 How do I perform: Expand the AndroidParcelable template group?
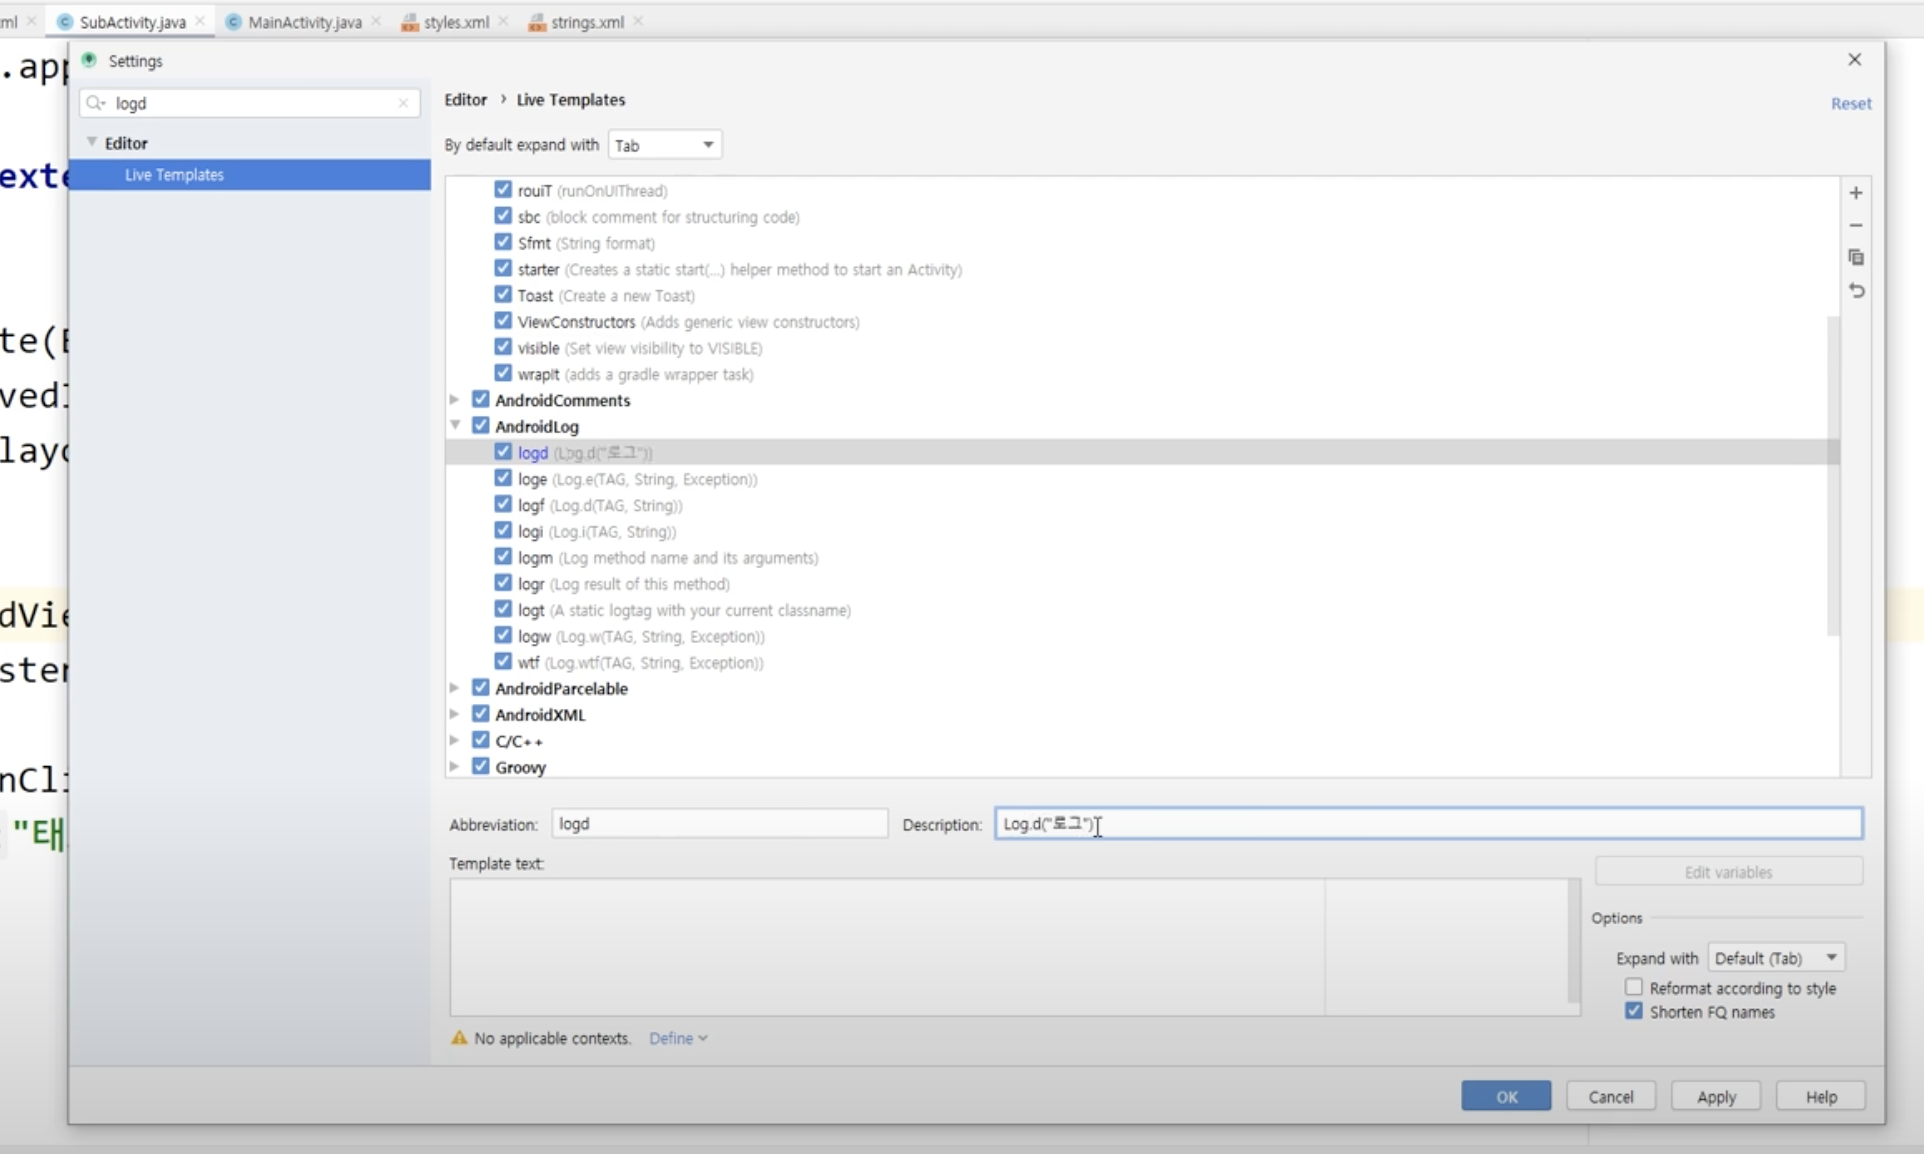tap(455, 688)
